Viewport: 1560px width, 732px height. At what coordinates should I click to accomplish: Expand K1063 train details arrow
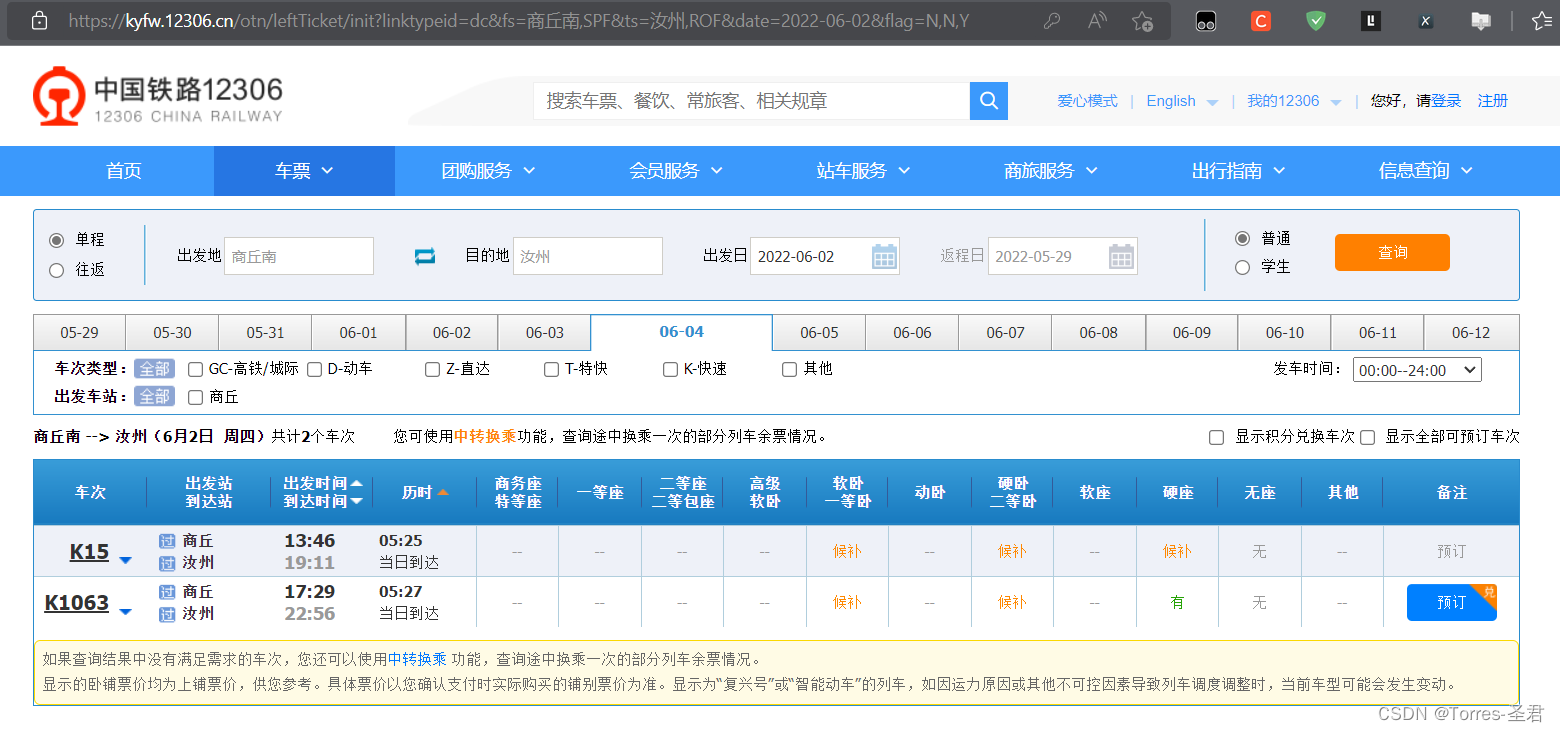(x=125, y=612)
